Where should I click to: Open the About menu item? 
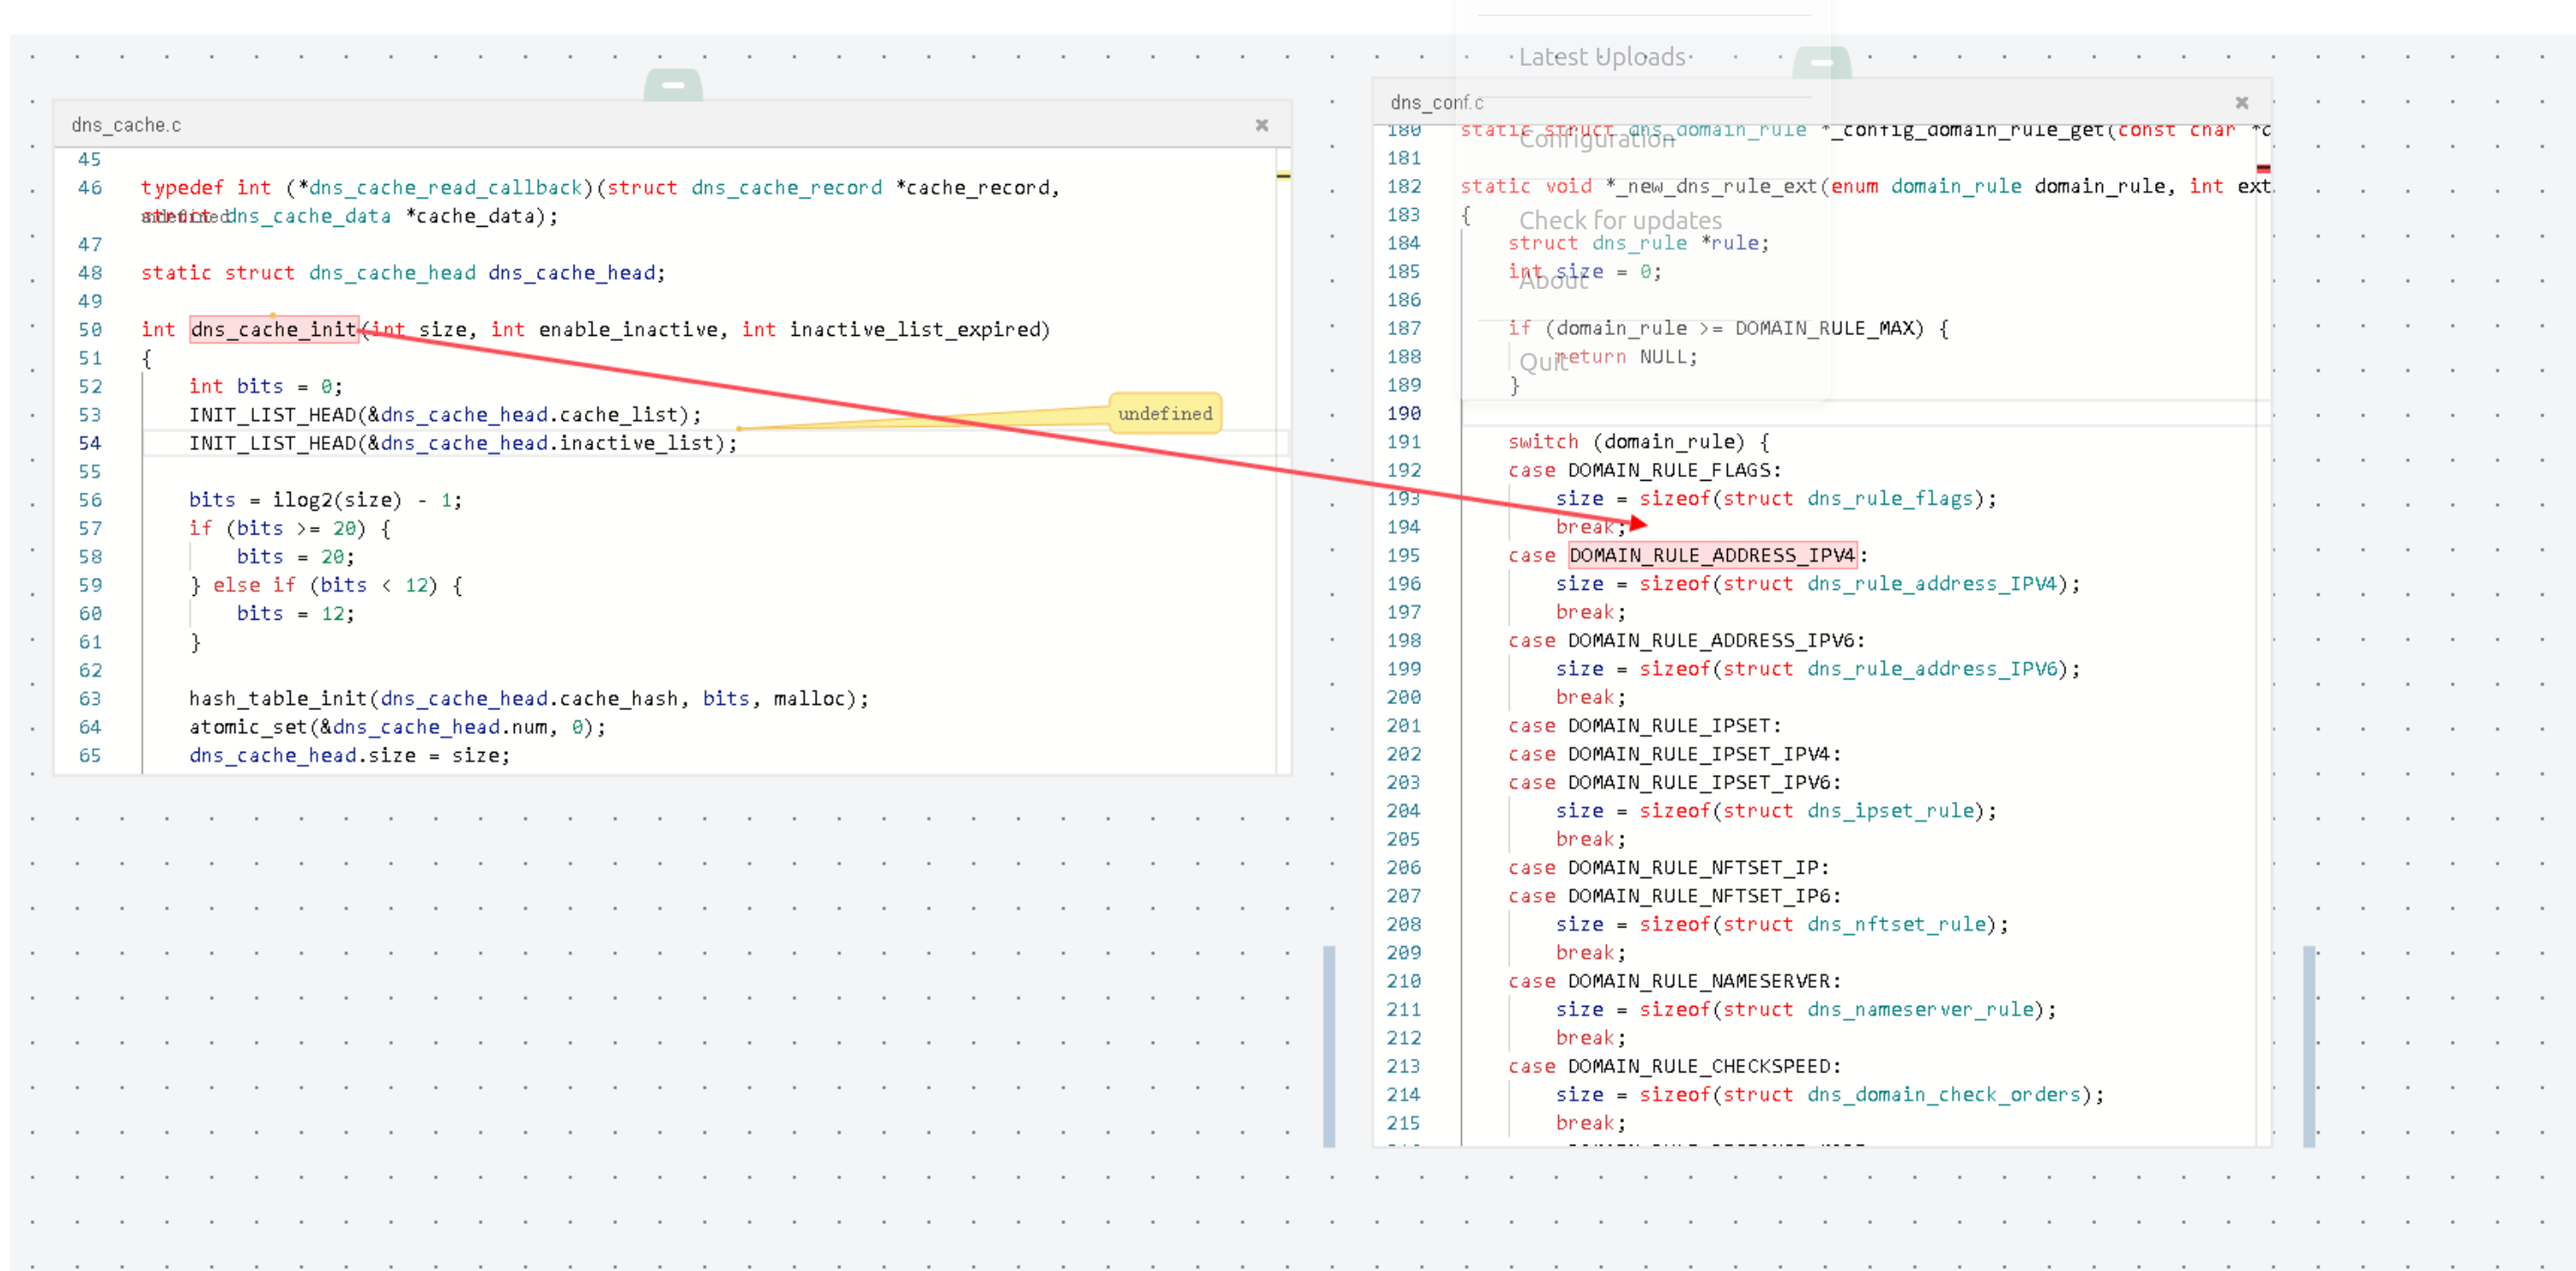(x=1552, y=281)
